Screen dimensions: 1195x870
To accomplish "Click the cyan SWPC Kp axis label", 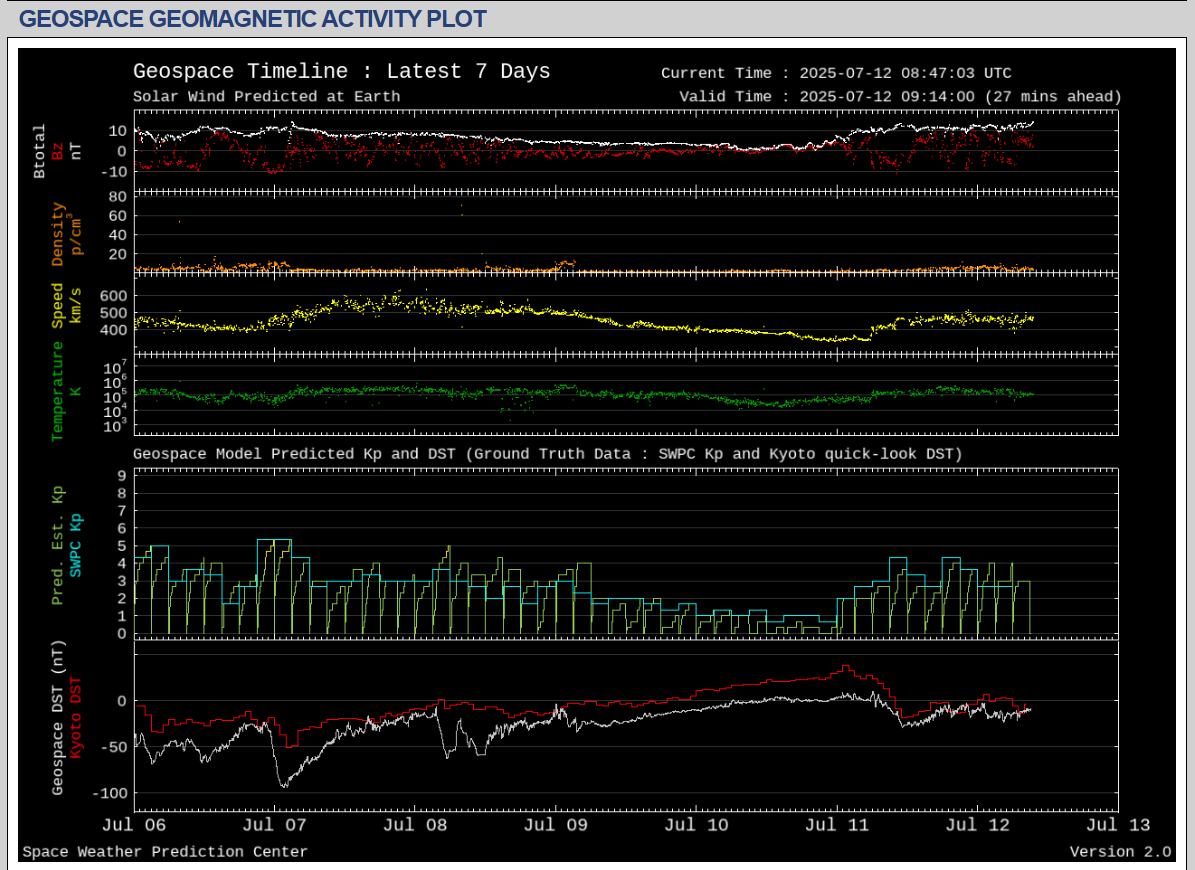I will pyautogui.click(x=76, y=545).
